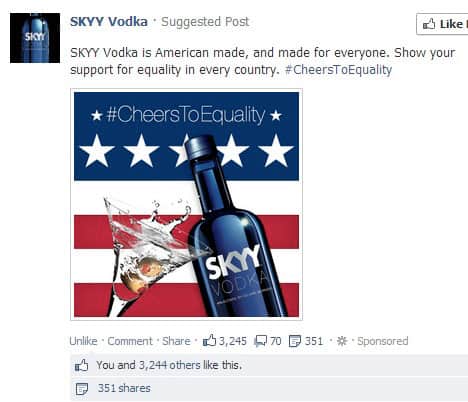Click the Sponsored label
Screen dimensions: 468x402
click(x=383, y=341)
